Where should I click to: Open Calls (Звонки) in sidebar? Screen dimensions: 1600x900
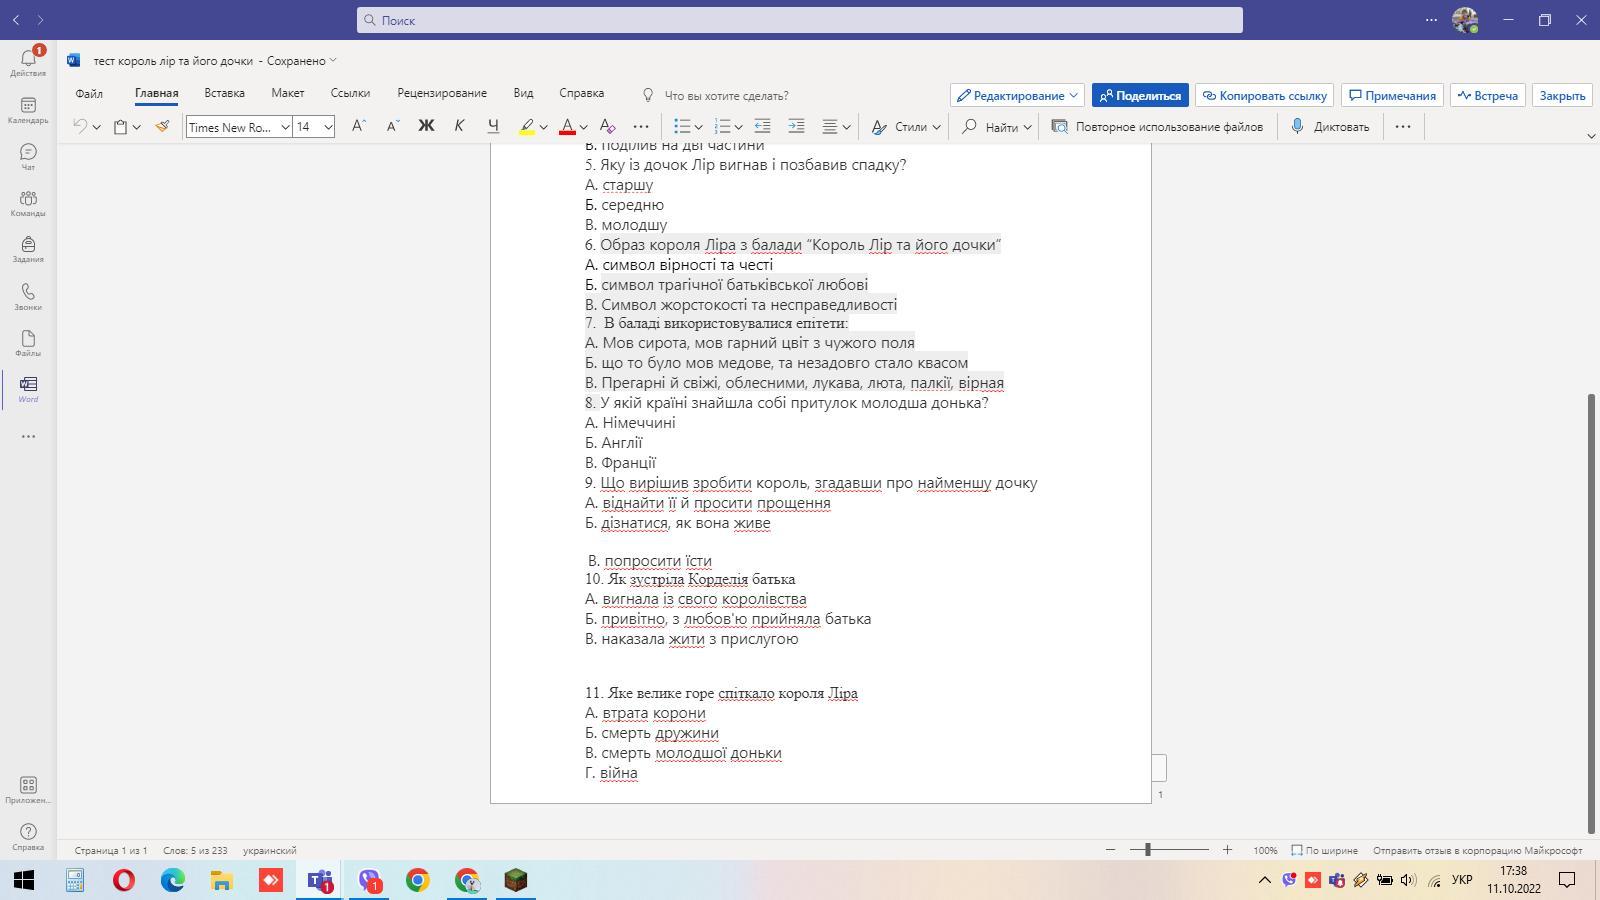[x=28, y=296]
